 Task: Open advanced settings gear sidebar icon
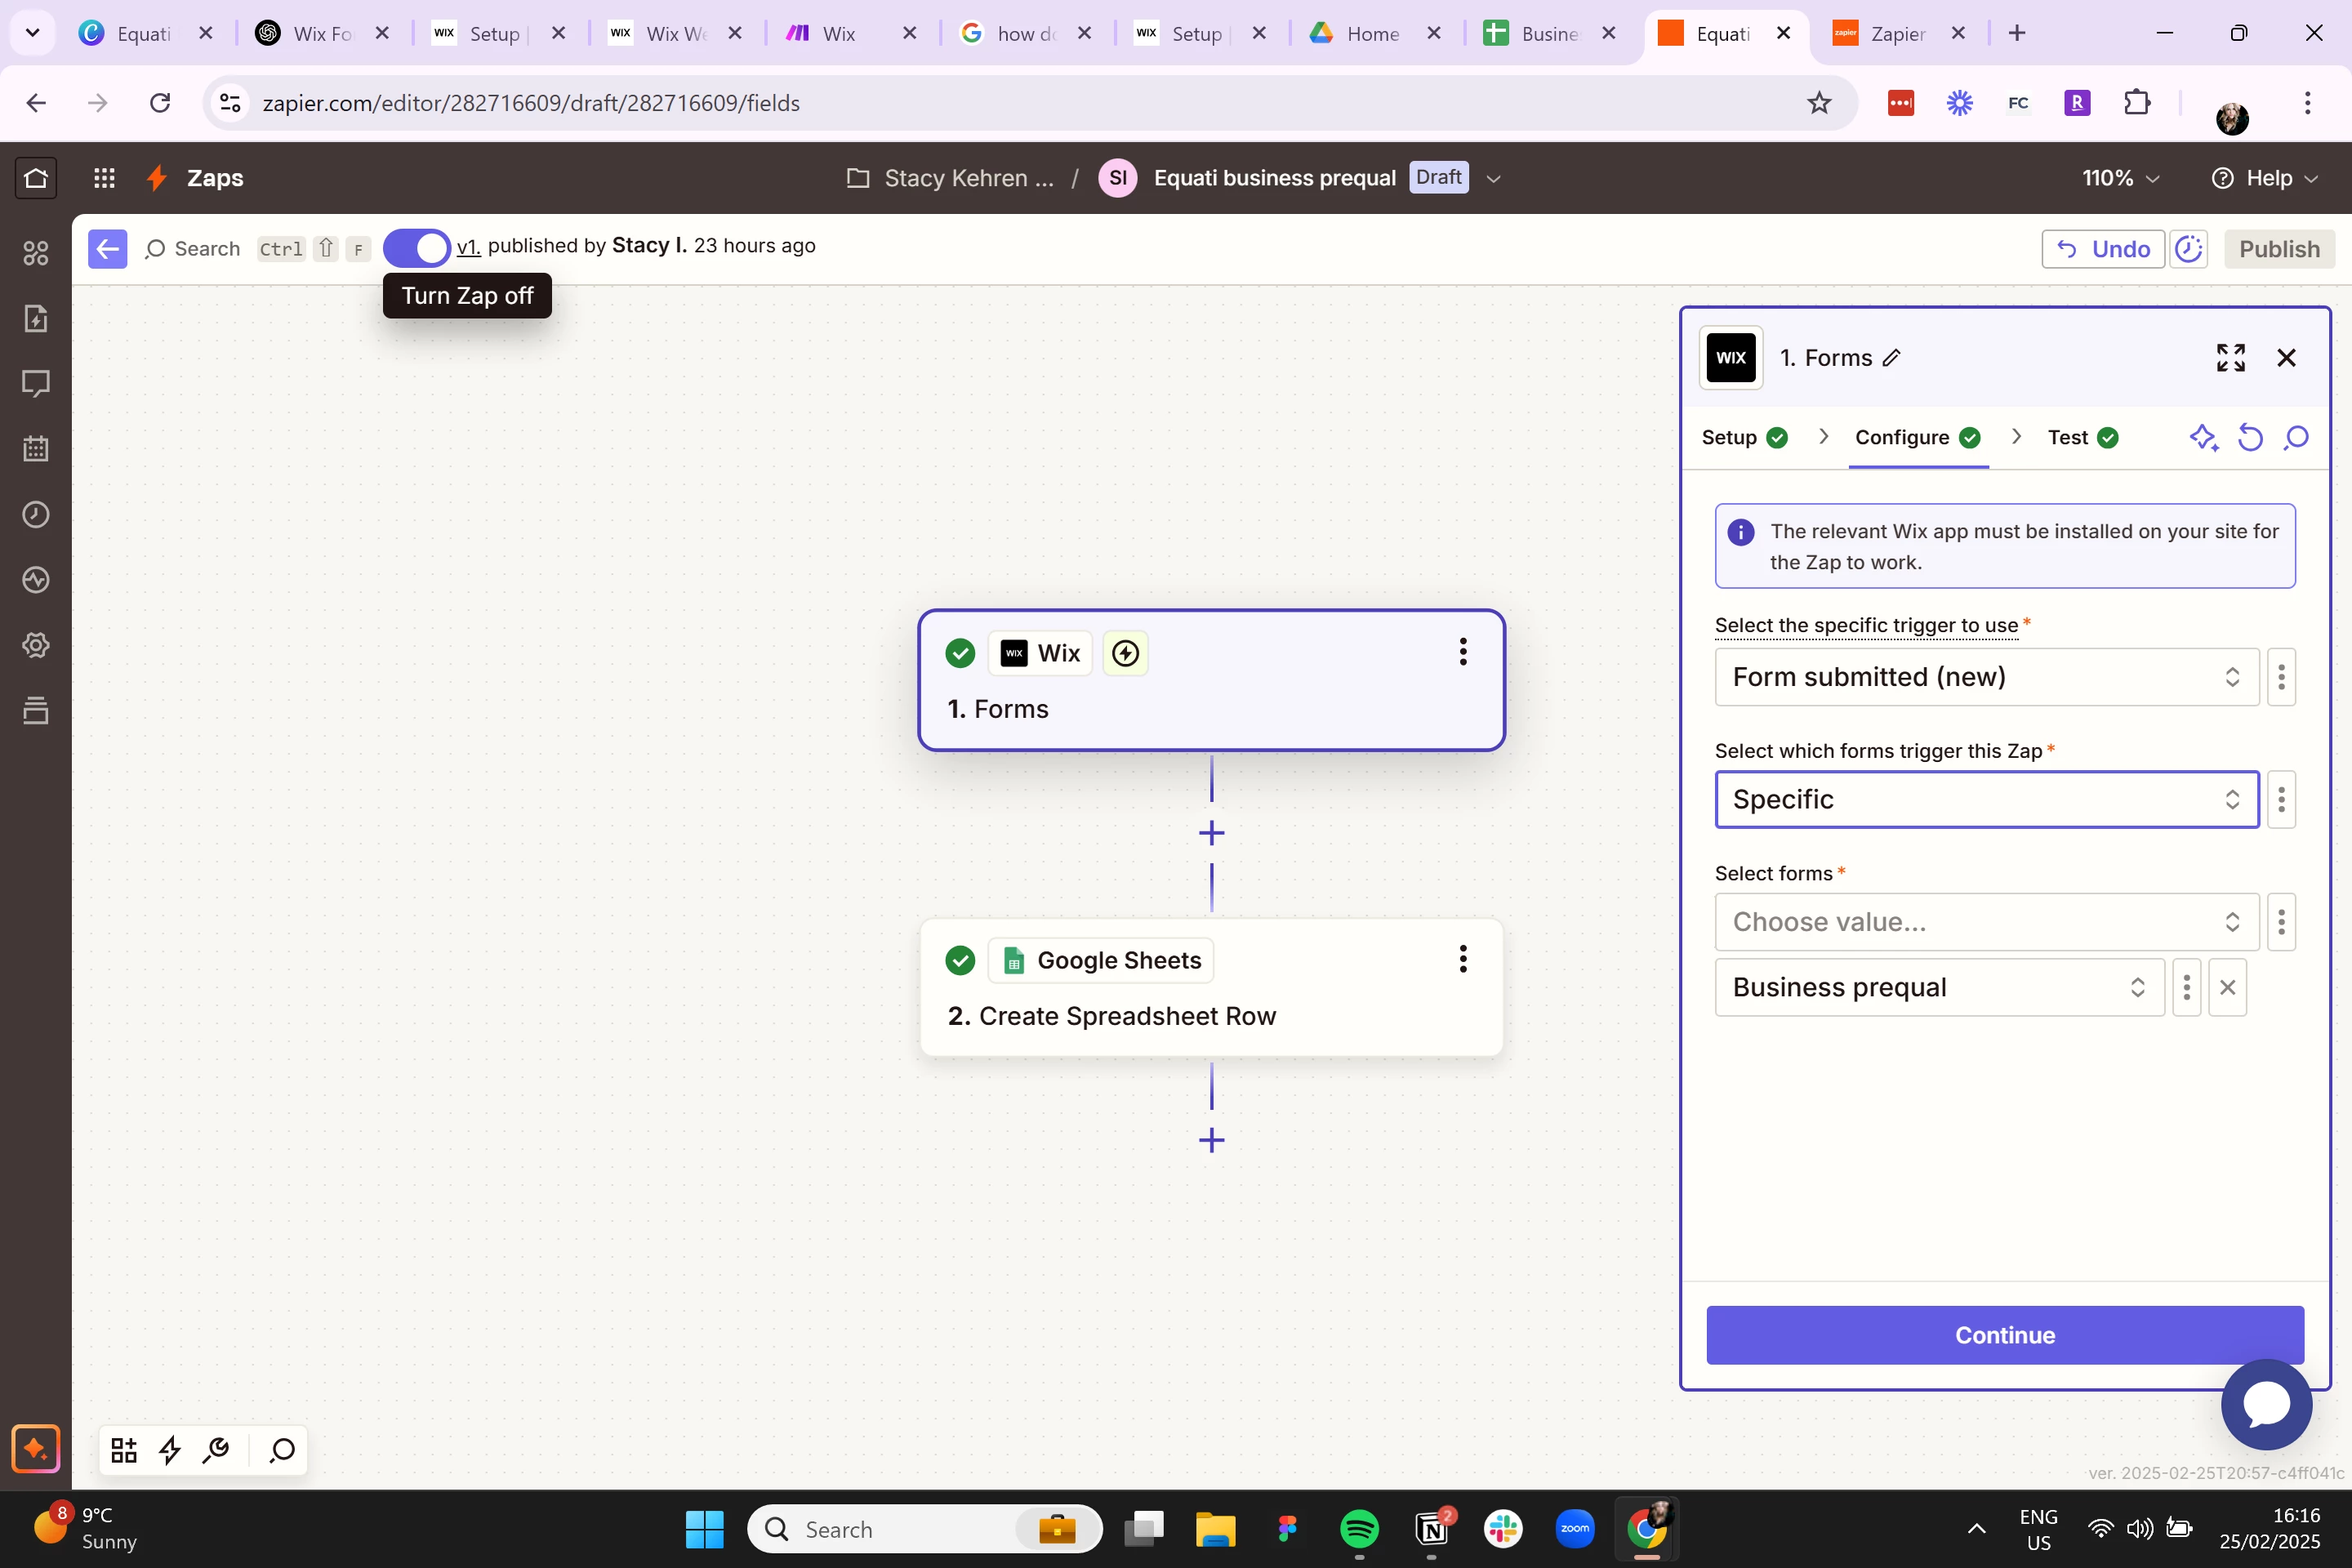click(x=36, y=645)
